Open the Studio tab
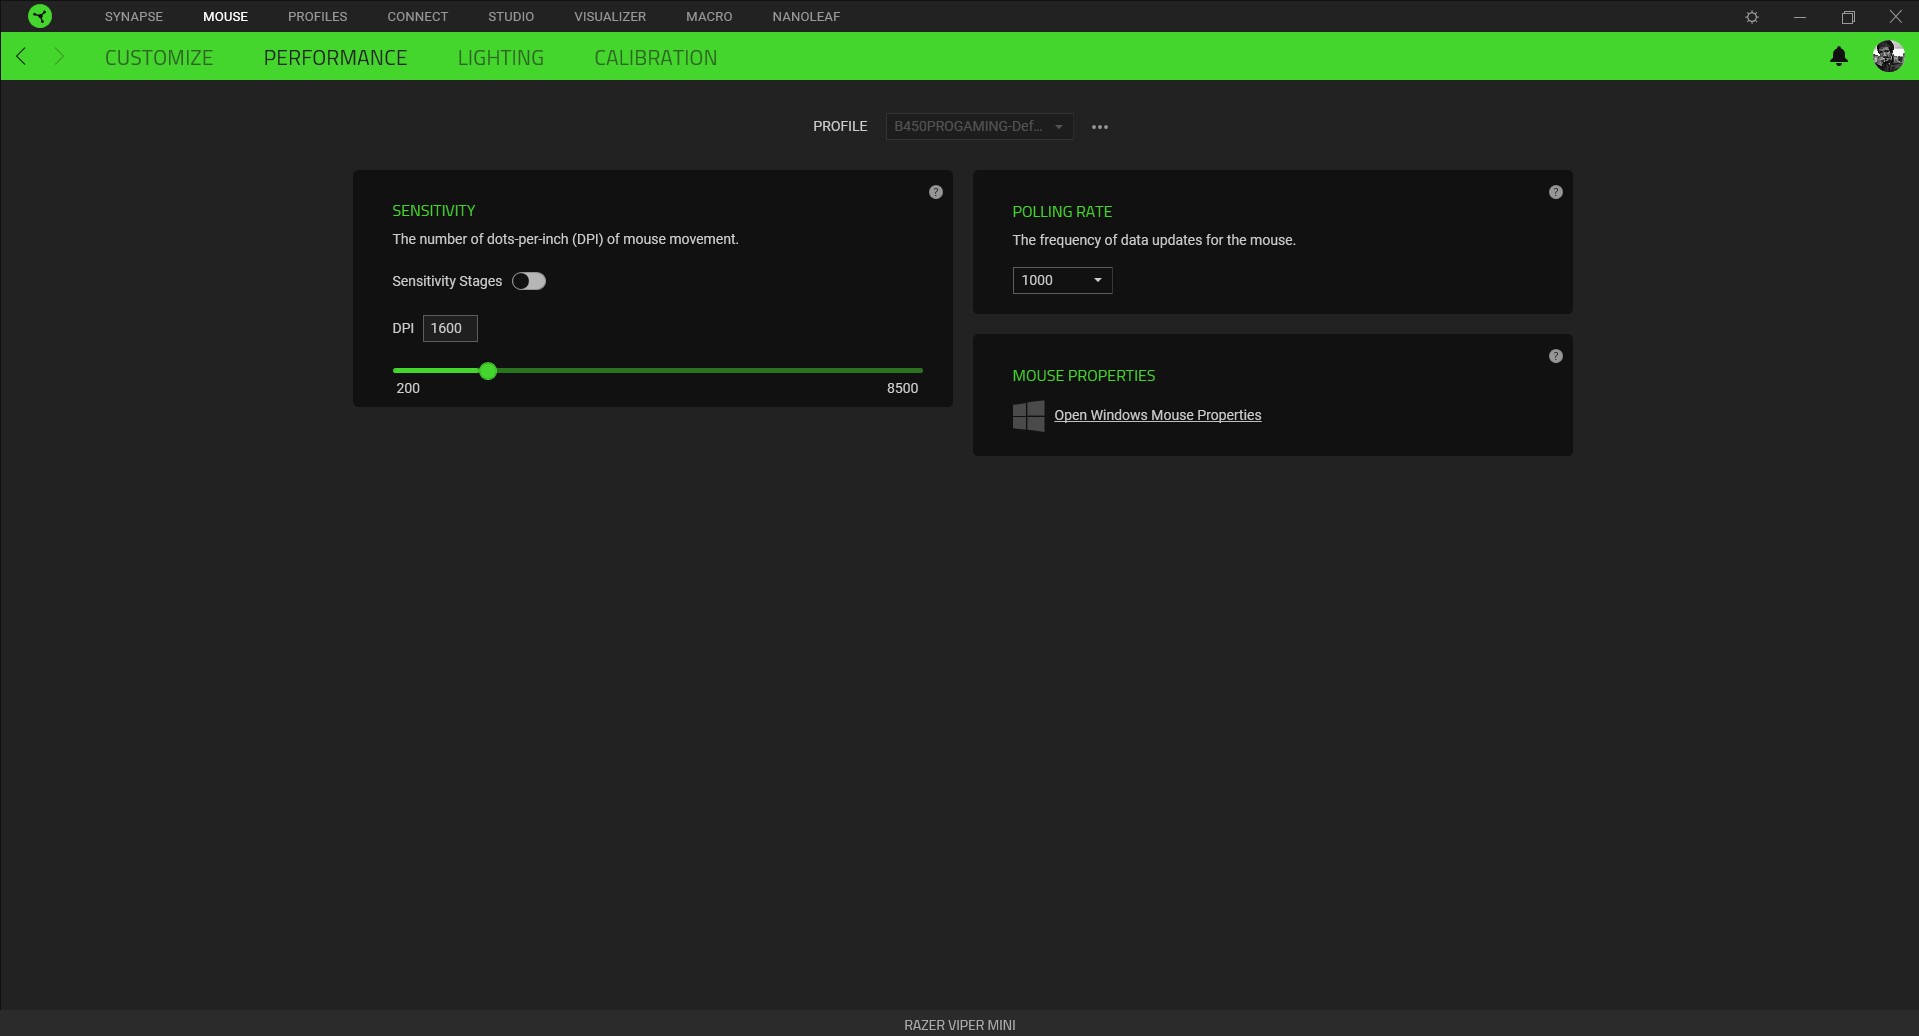1919x1036 pixels. [511, 17]
